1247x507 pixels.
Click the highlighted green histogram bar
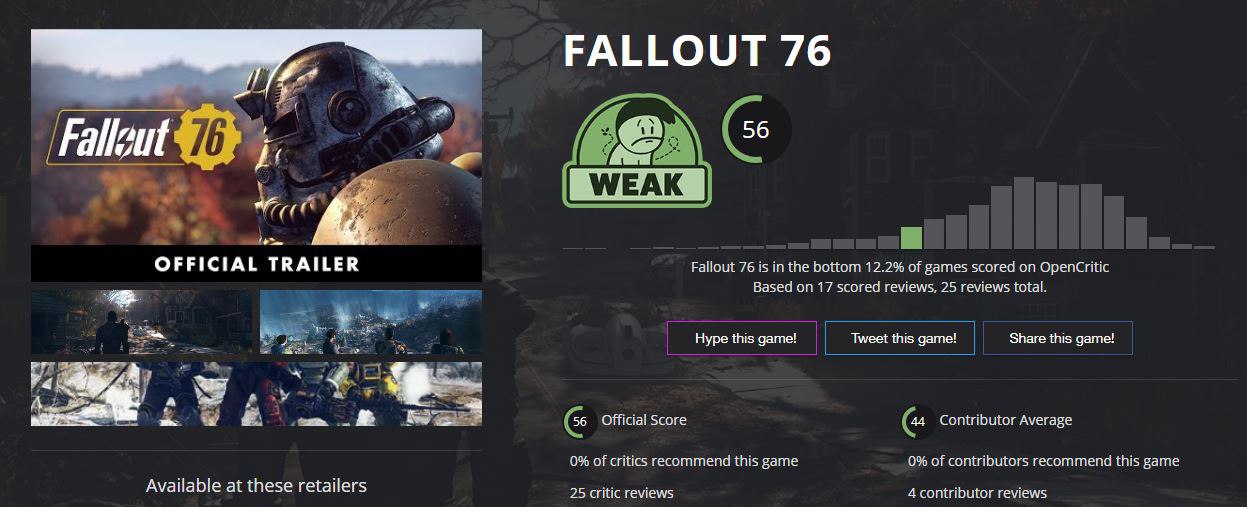coord(911,238)
